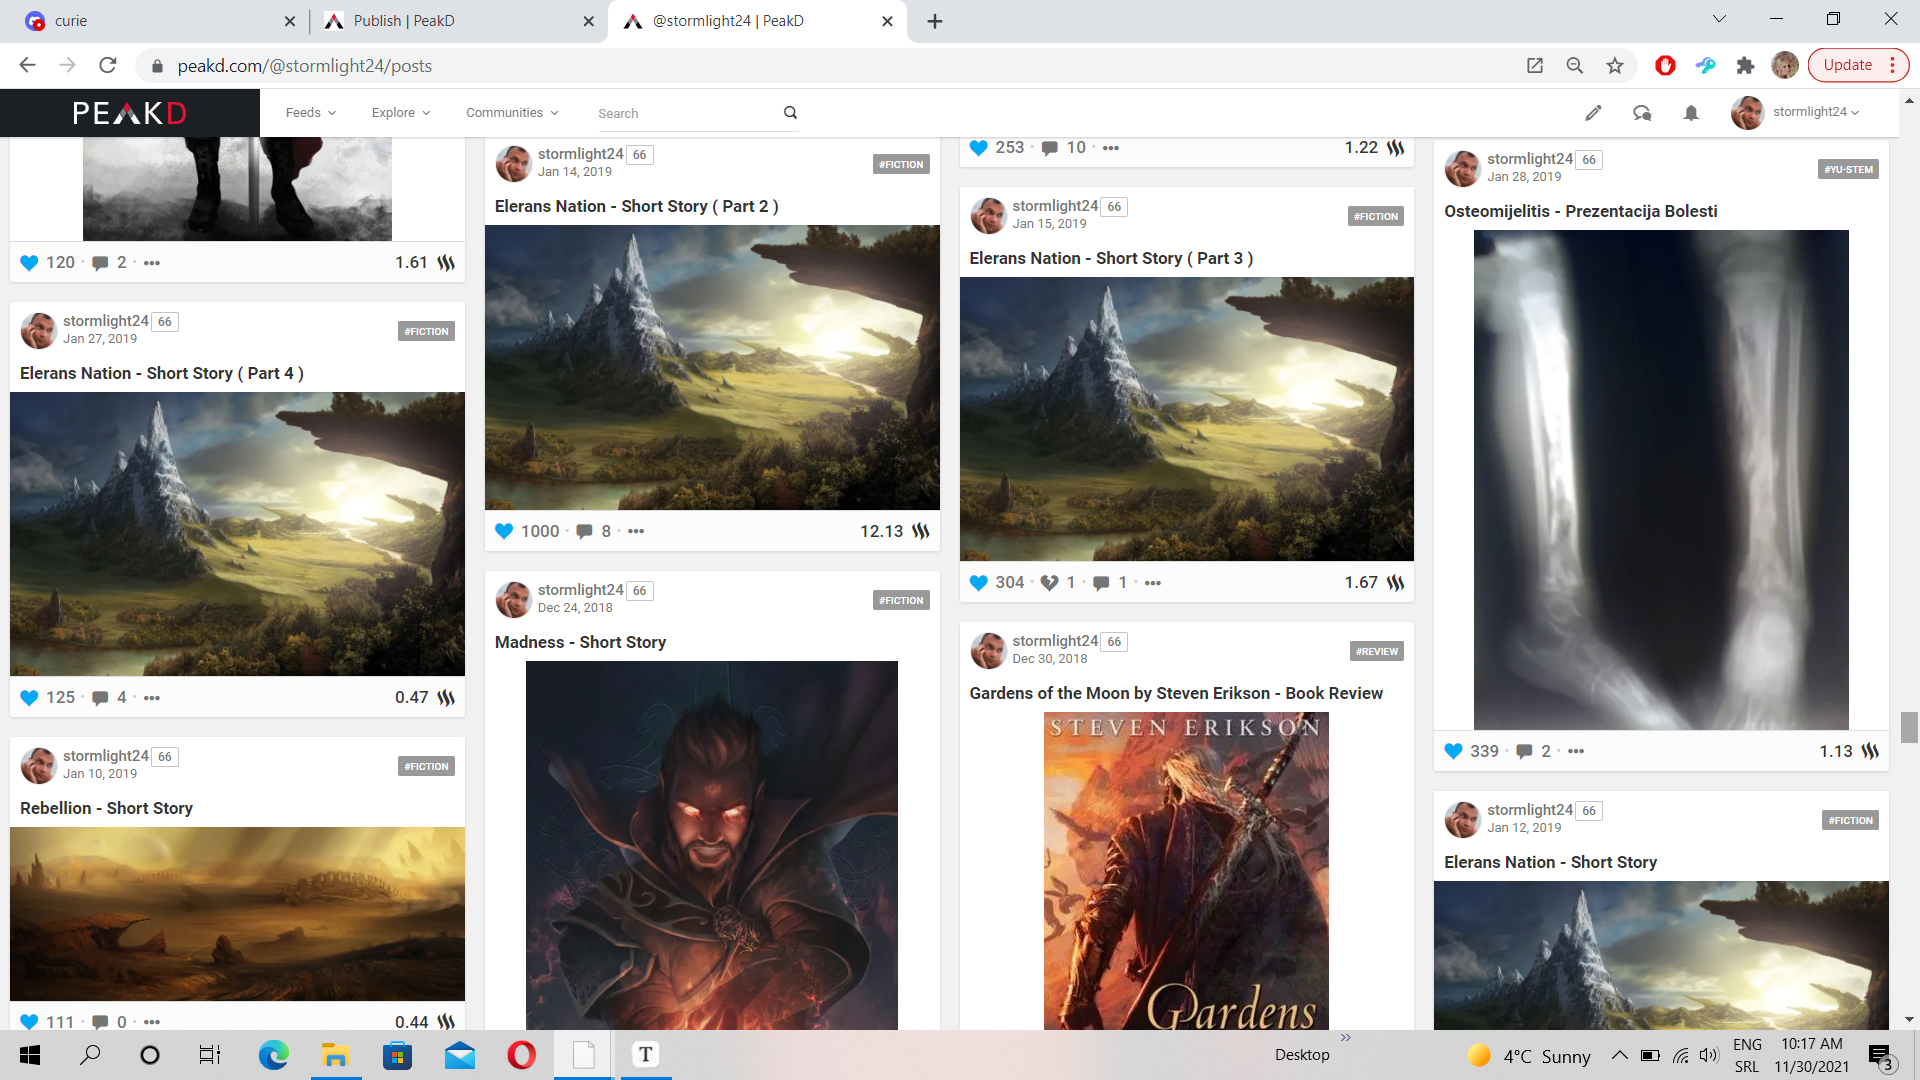Click the Steem payout icon next to 12.13
Image resolution: width=1920 pixels, height=1080 pixels.
coord(921,531)
